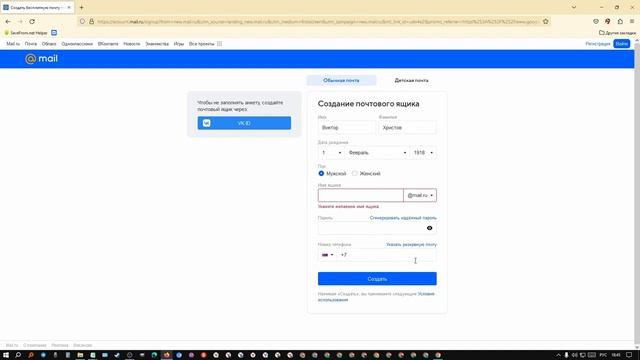Switch to Детская почта tab
640x360 pixels.
tap(411, 80)
